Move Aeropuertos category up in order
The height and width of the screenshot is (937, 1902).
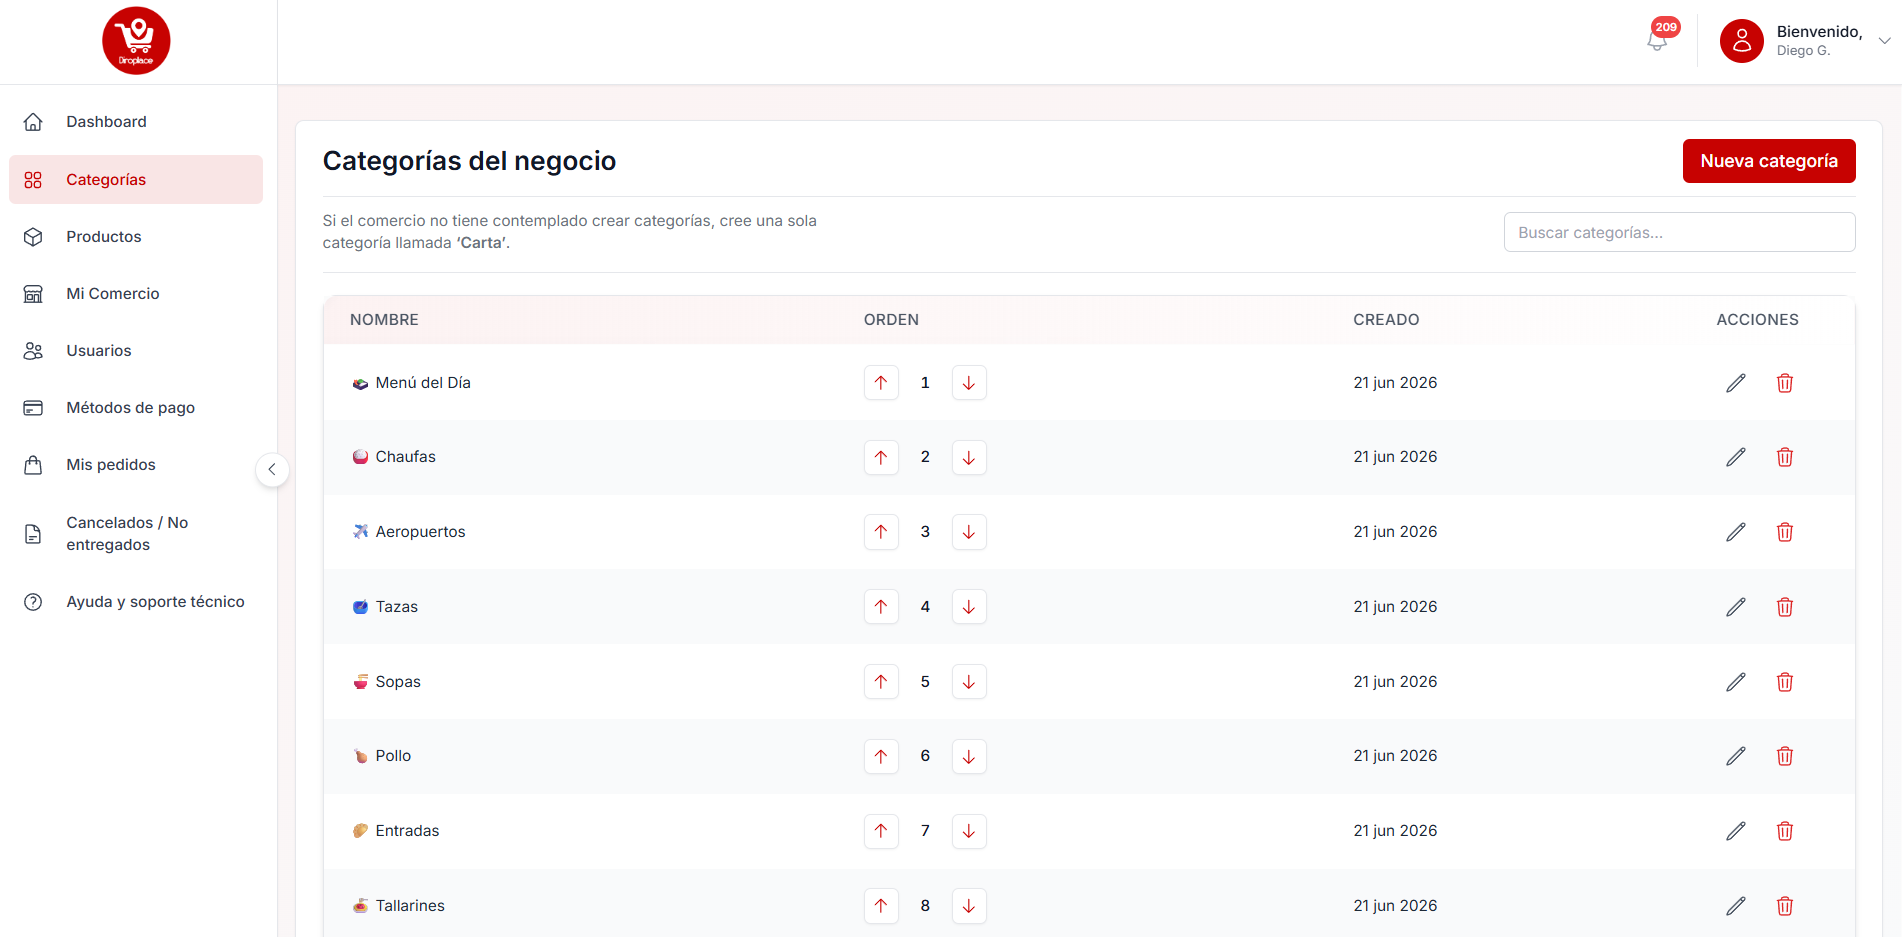(x=881, y=532)
